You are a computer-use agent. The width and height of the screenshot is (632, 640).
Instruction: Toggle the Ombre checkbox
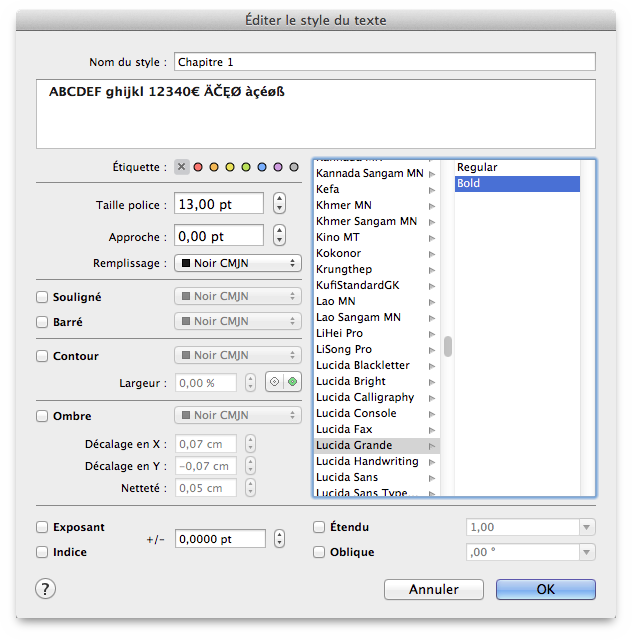click(x=42, y=416)
